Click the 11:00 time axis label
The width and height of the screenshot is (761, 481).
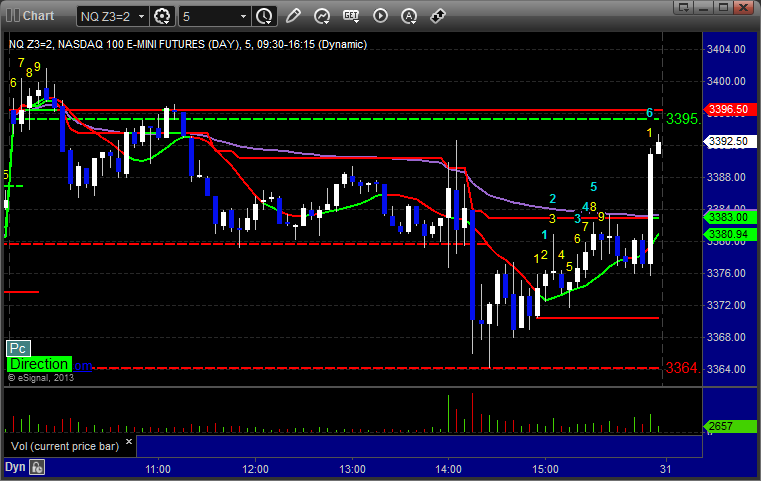click(158, 469)
